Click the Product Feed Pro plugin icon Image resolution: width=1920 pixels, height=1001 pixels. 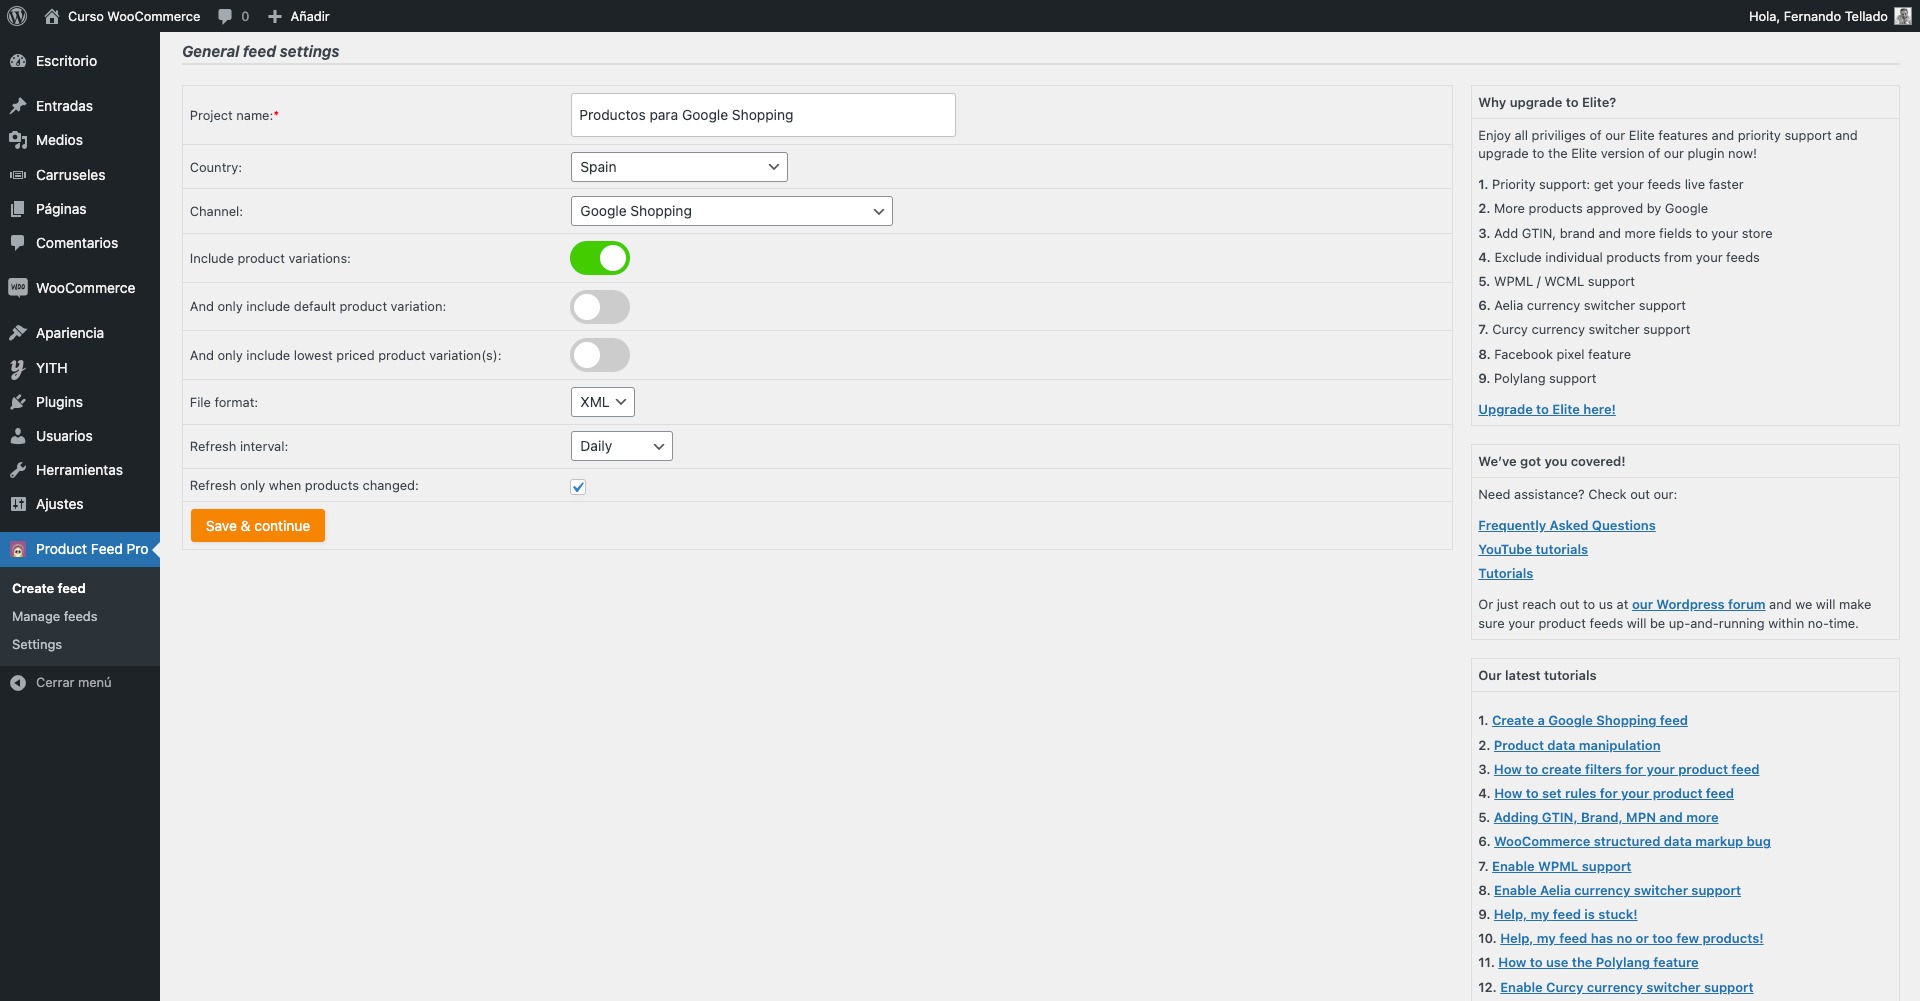coord(18,549)
